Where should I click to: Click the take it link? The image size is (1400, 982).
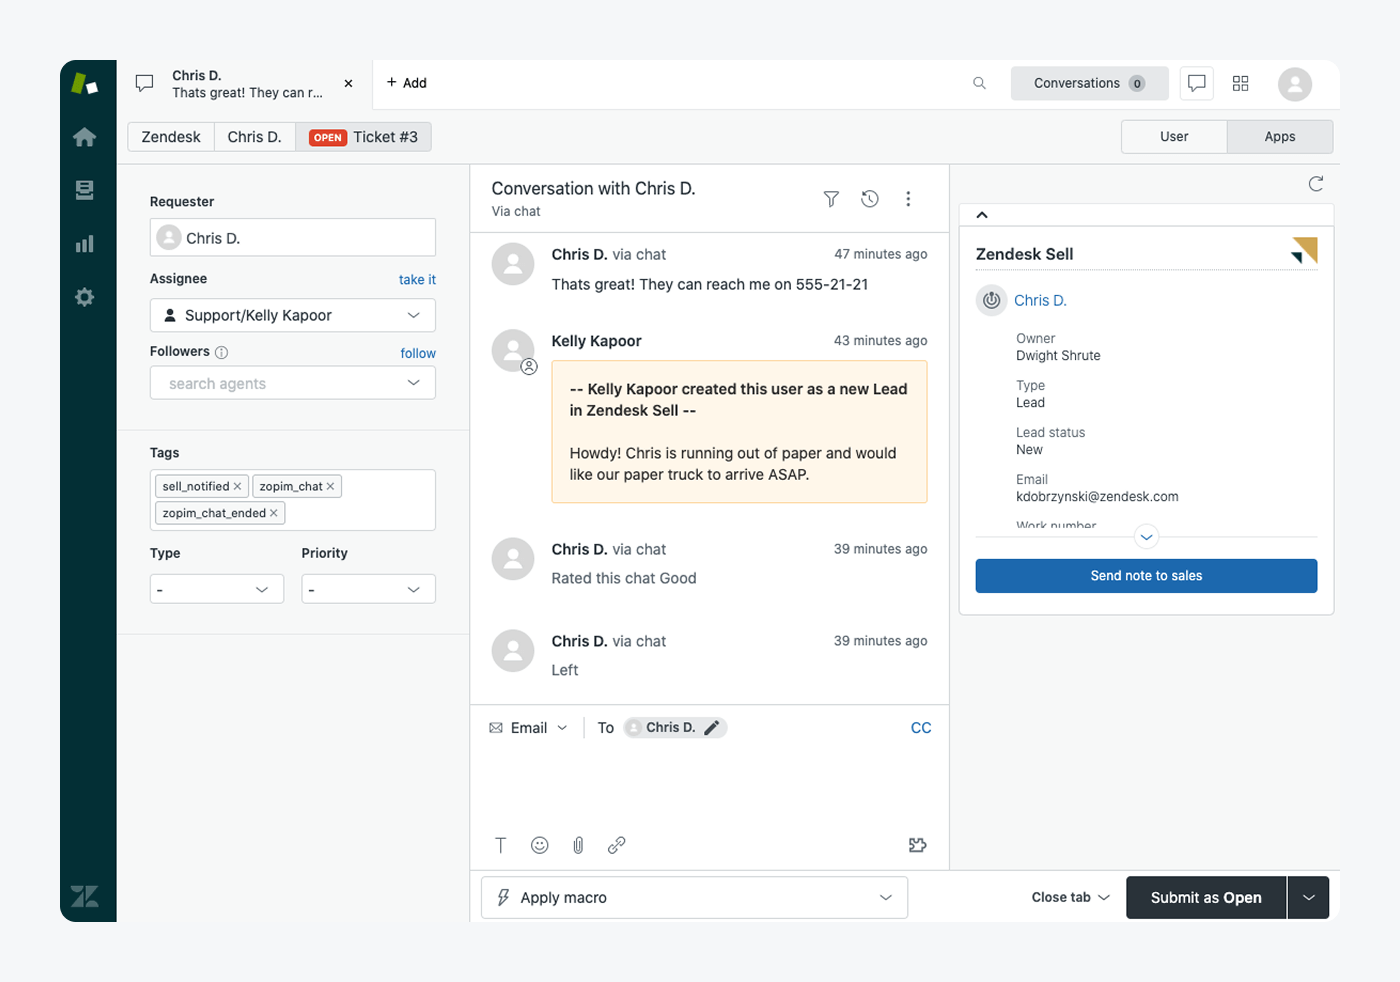point(417,280)
